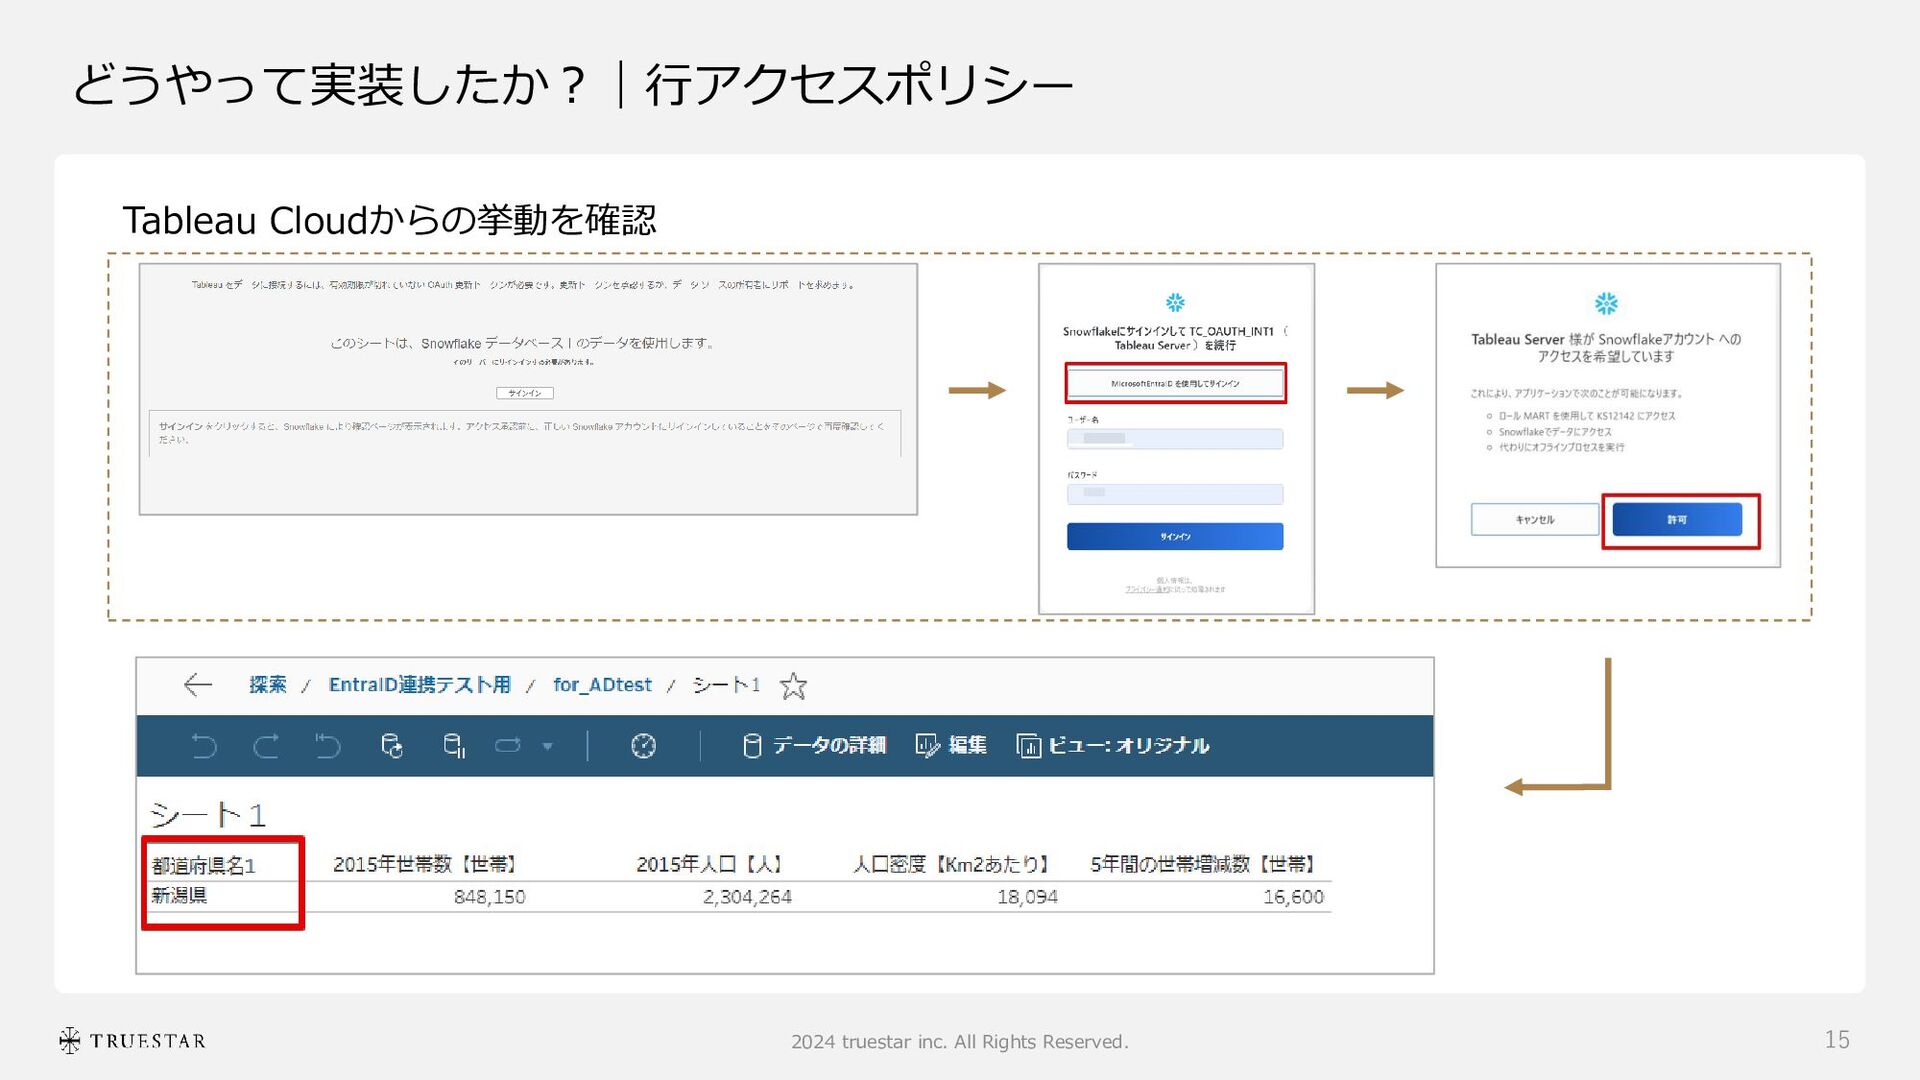Image resolution: width=1920 pixels, height=1080 pixels.
Task: Click the TRUESTAR logo in footer
Action: click(x=132, y=1041)
